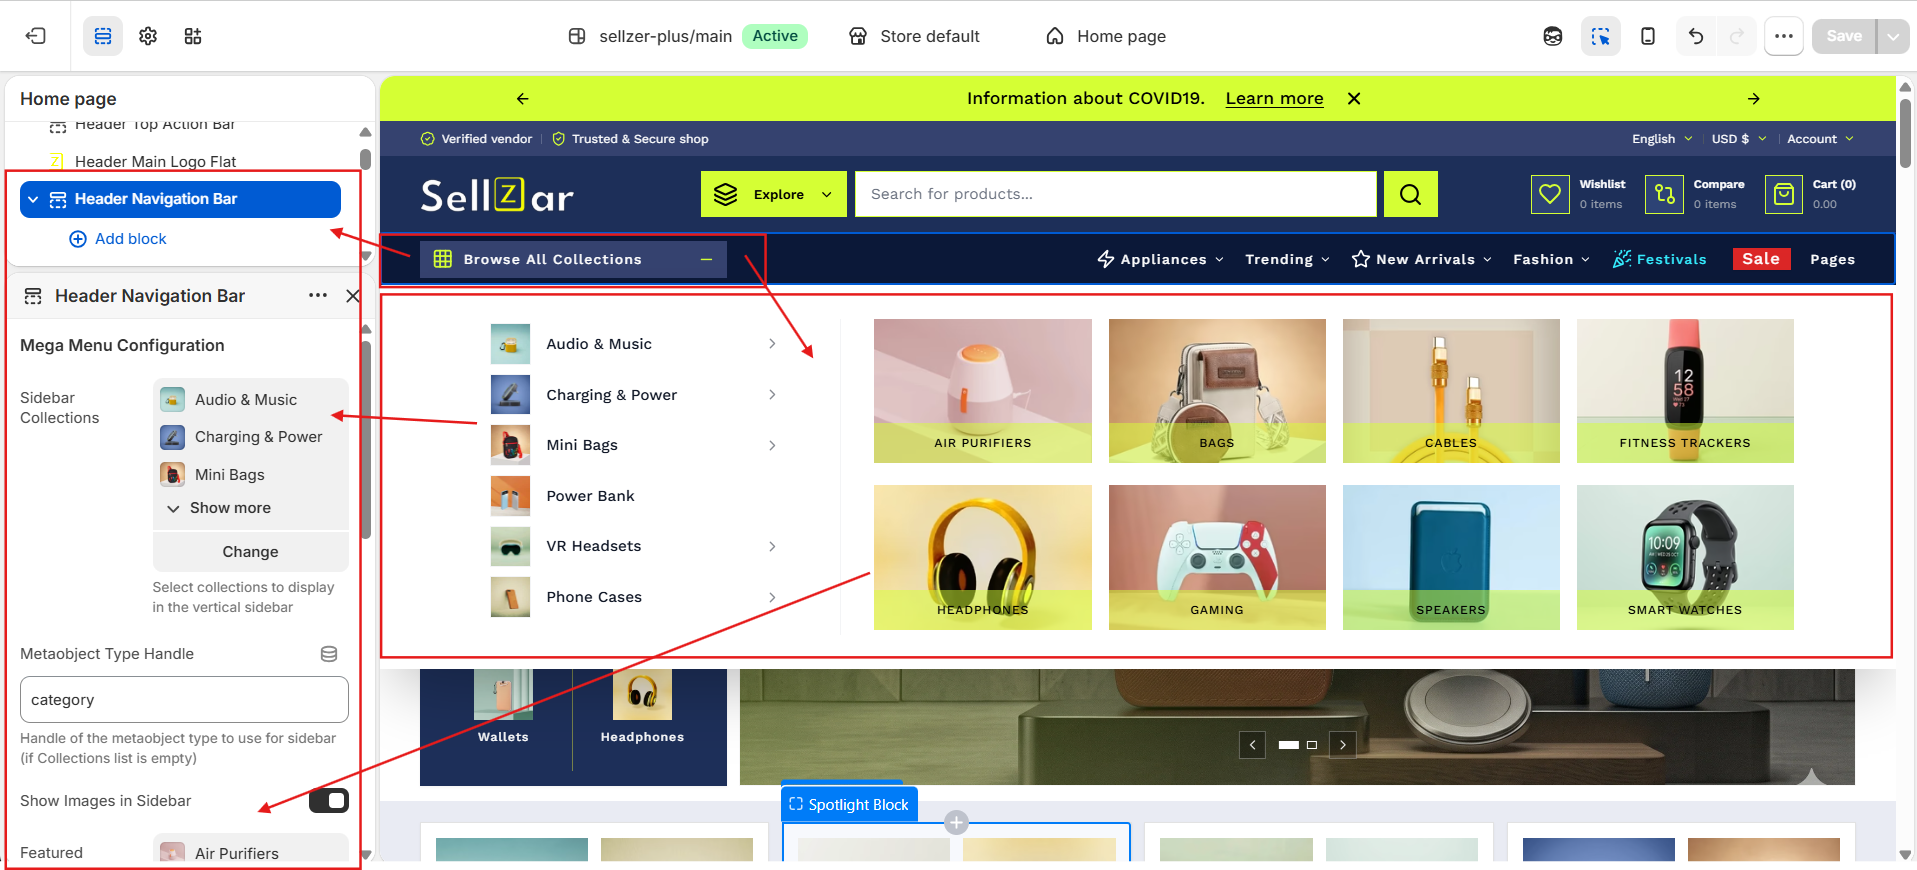Expand Audio & Music submenu chevron
This screenshot has height=870, width=1917.
772,344
